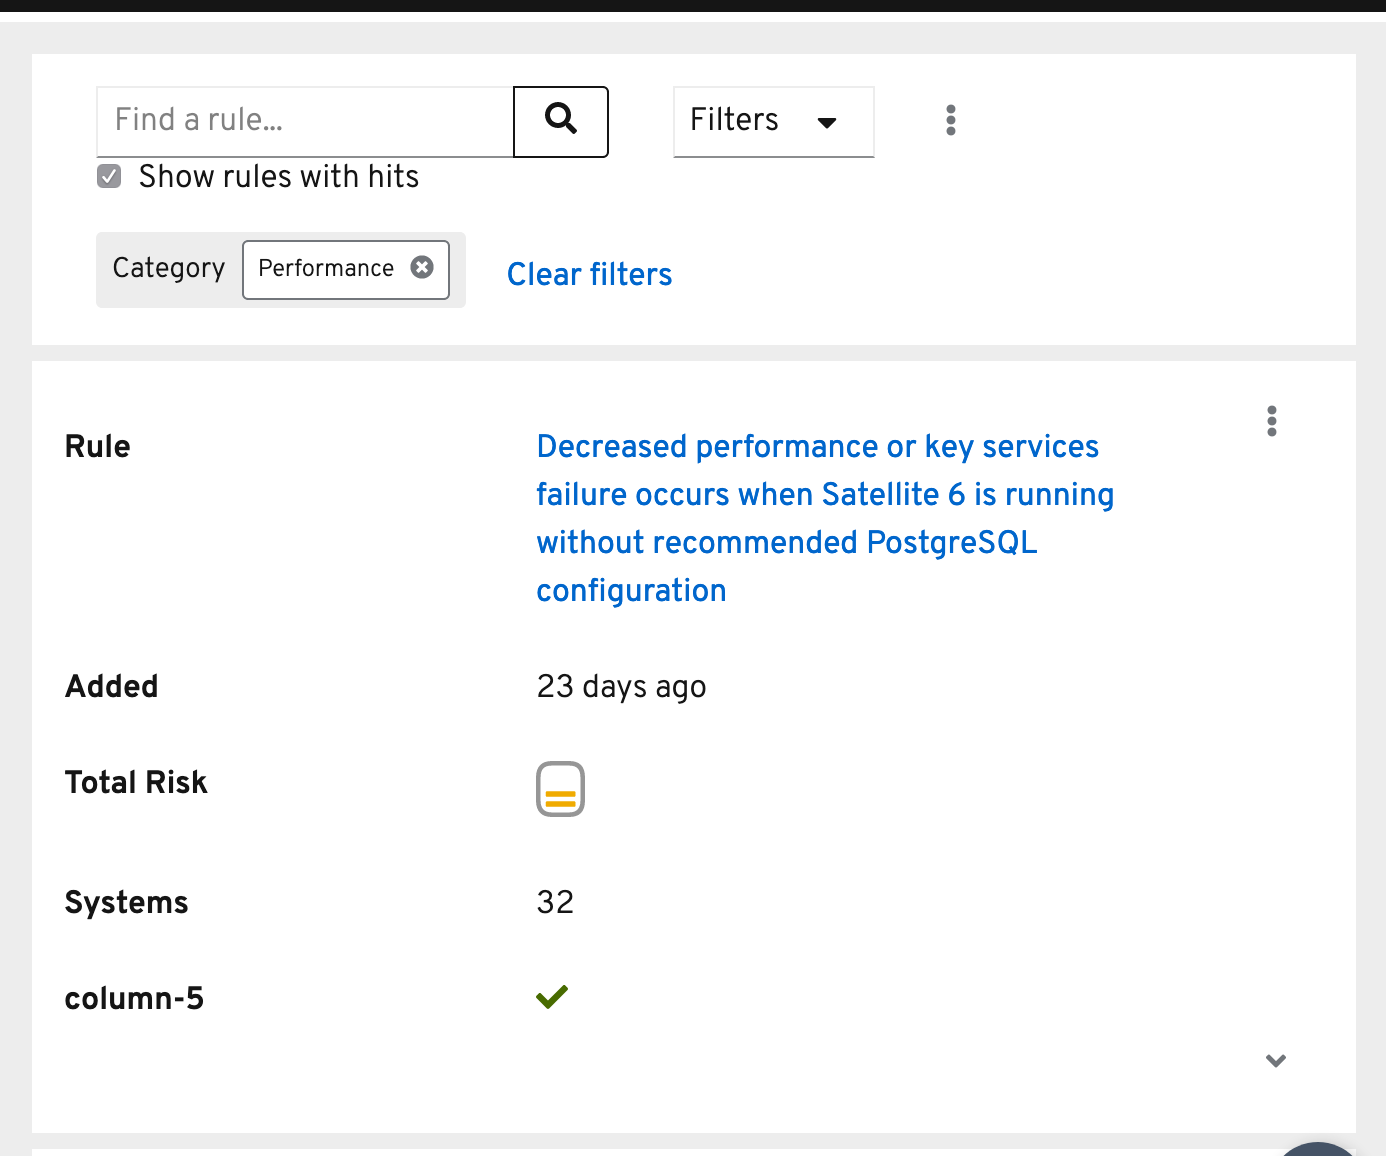Click the Category filter group label
This screenshot has width=1386, height=1156.
click(169, 268)
